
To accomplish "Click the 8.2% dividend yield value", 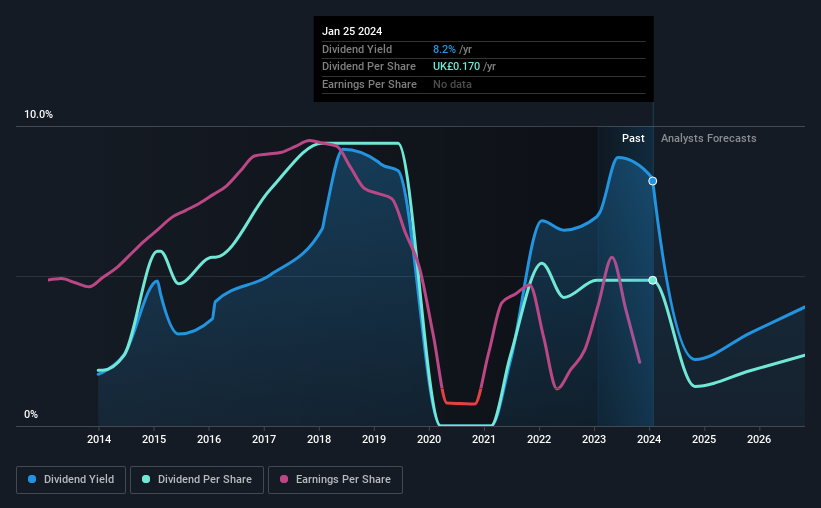I will coord(444,49).
